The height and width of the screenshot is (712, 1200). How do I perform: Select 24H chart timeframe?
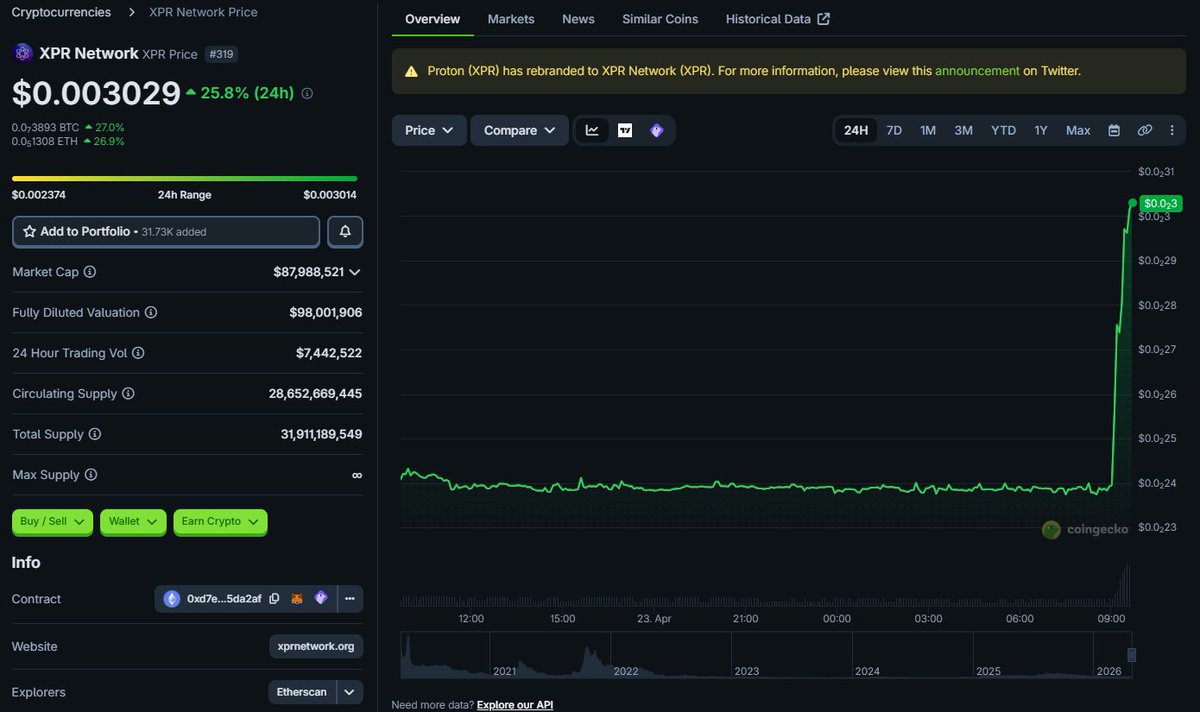coord(856,130)
